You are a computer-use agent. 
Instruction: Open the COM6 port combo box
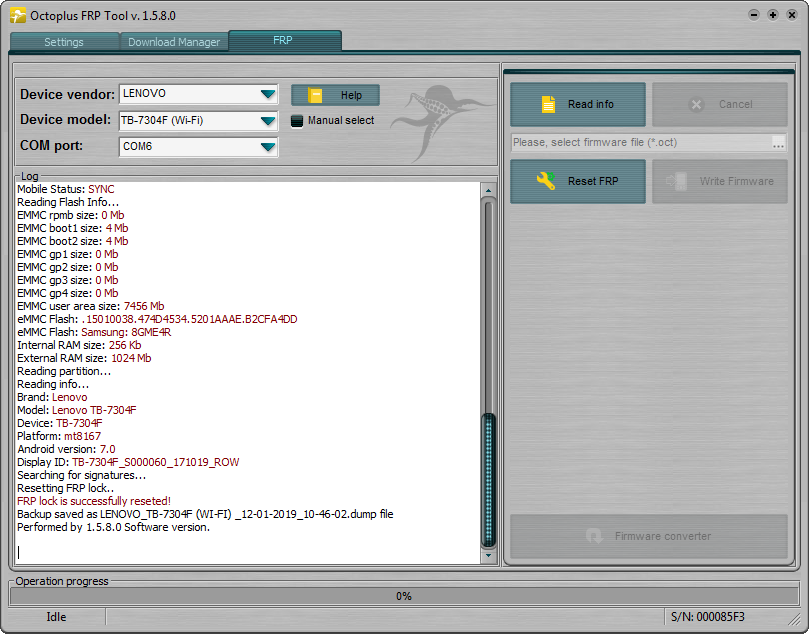tap(199, 147)
